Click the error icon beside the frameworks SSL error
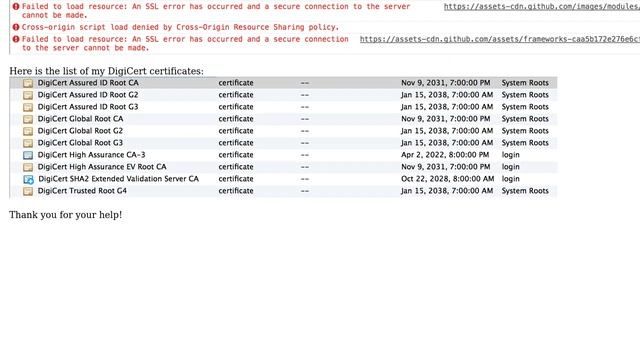This screenshot has width=640, height=360. pyautogui.click(x=16, y=39)
